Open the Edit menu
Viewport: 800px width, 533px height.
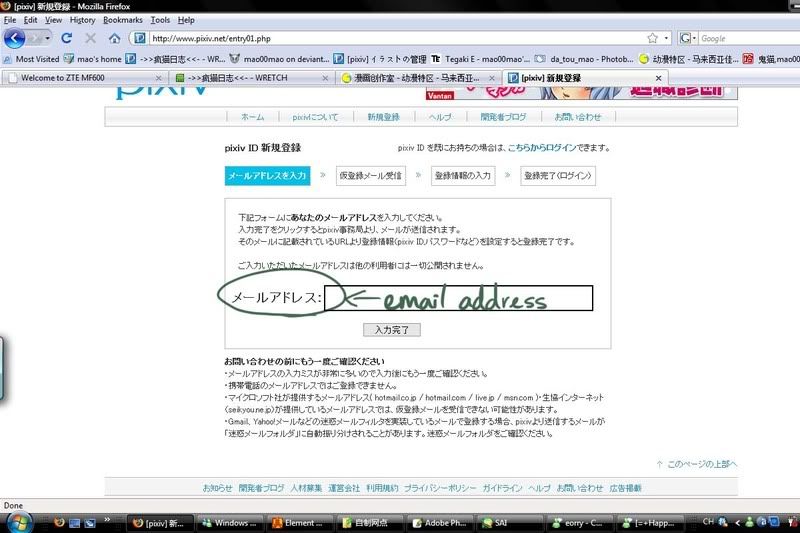(x=31, y=20)
